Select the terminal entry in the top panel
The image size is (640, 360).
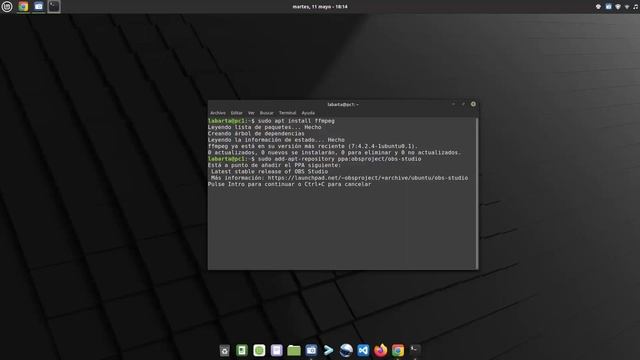tap(53, 7)
